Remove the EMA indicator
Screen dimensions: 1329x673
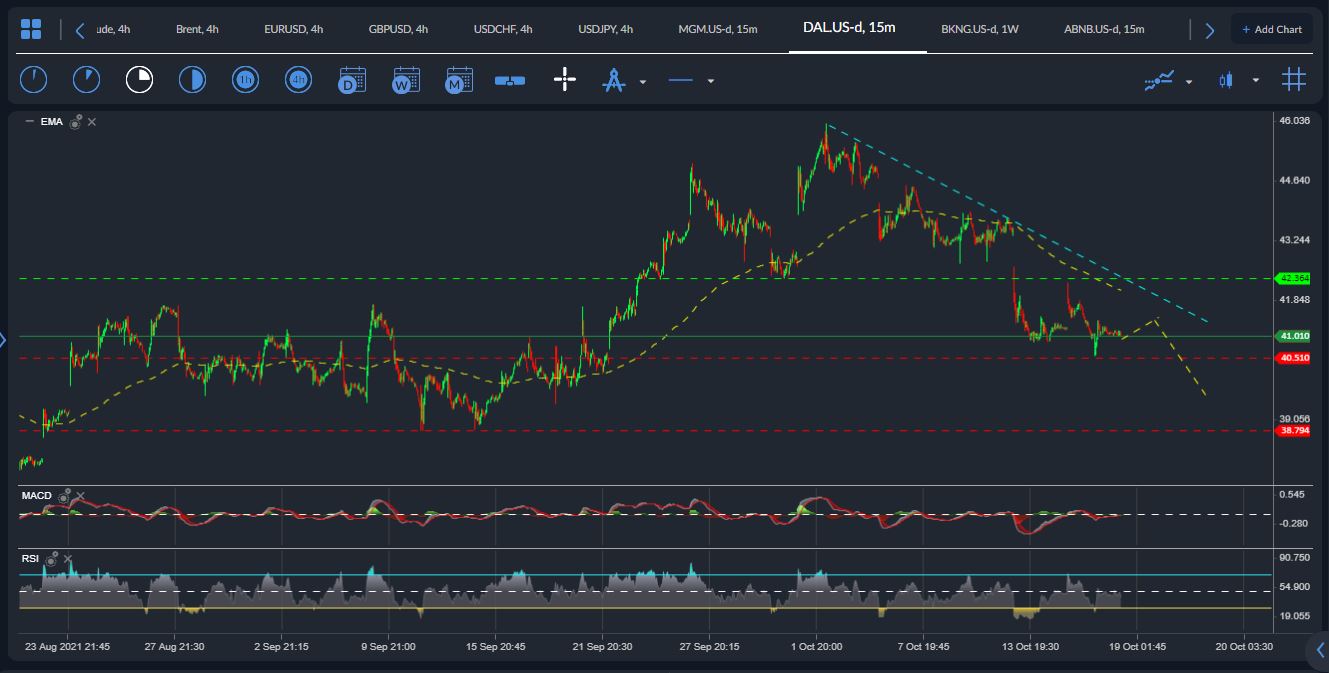[x=92, y=122]
